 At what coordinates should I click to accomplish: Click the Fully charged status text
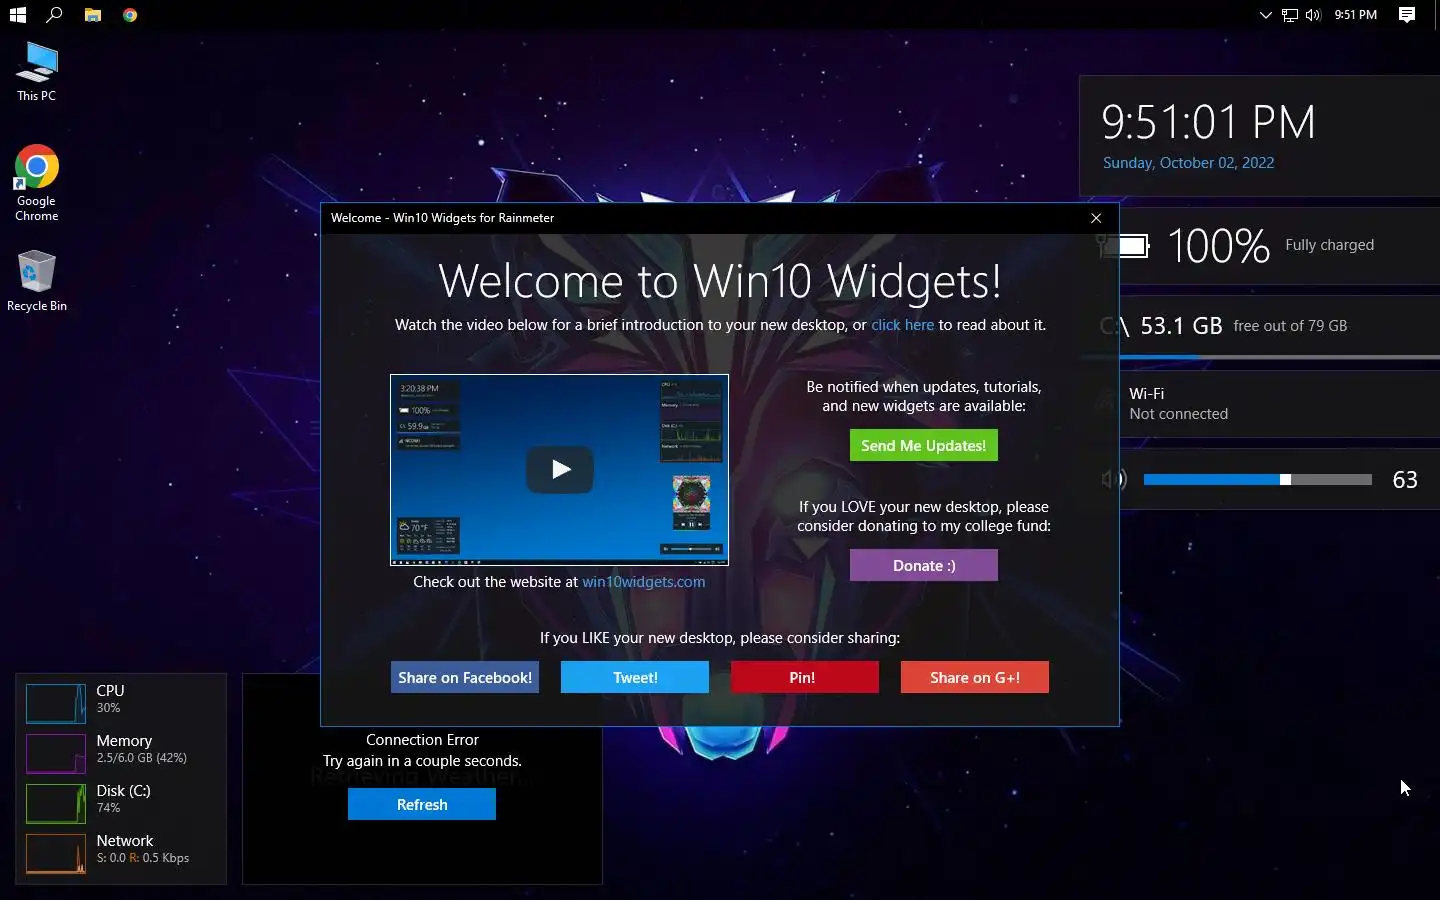(x=1329, y=245)
